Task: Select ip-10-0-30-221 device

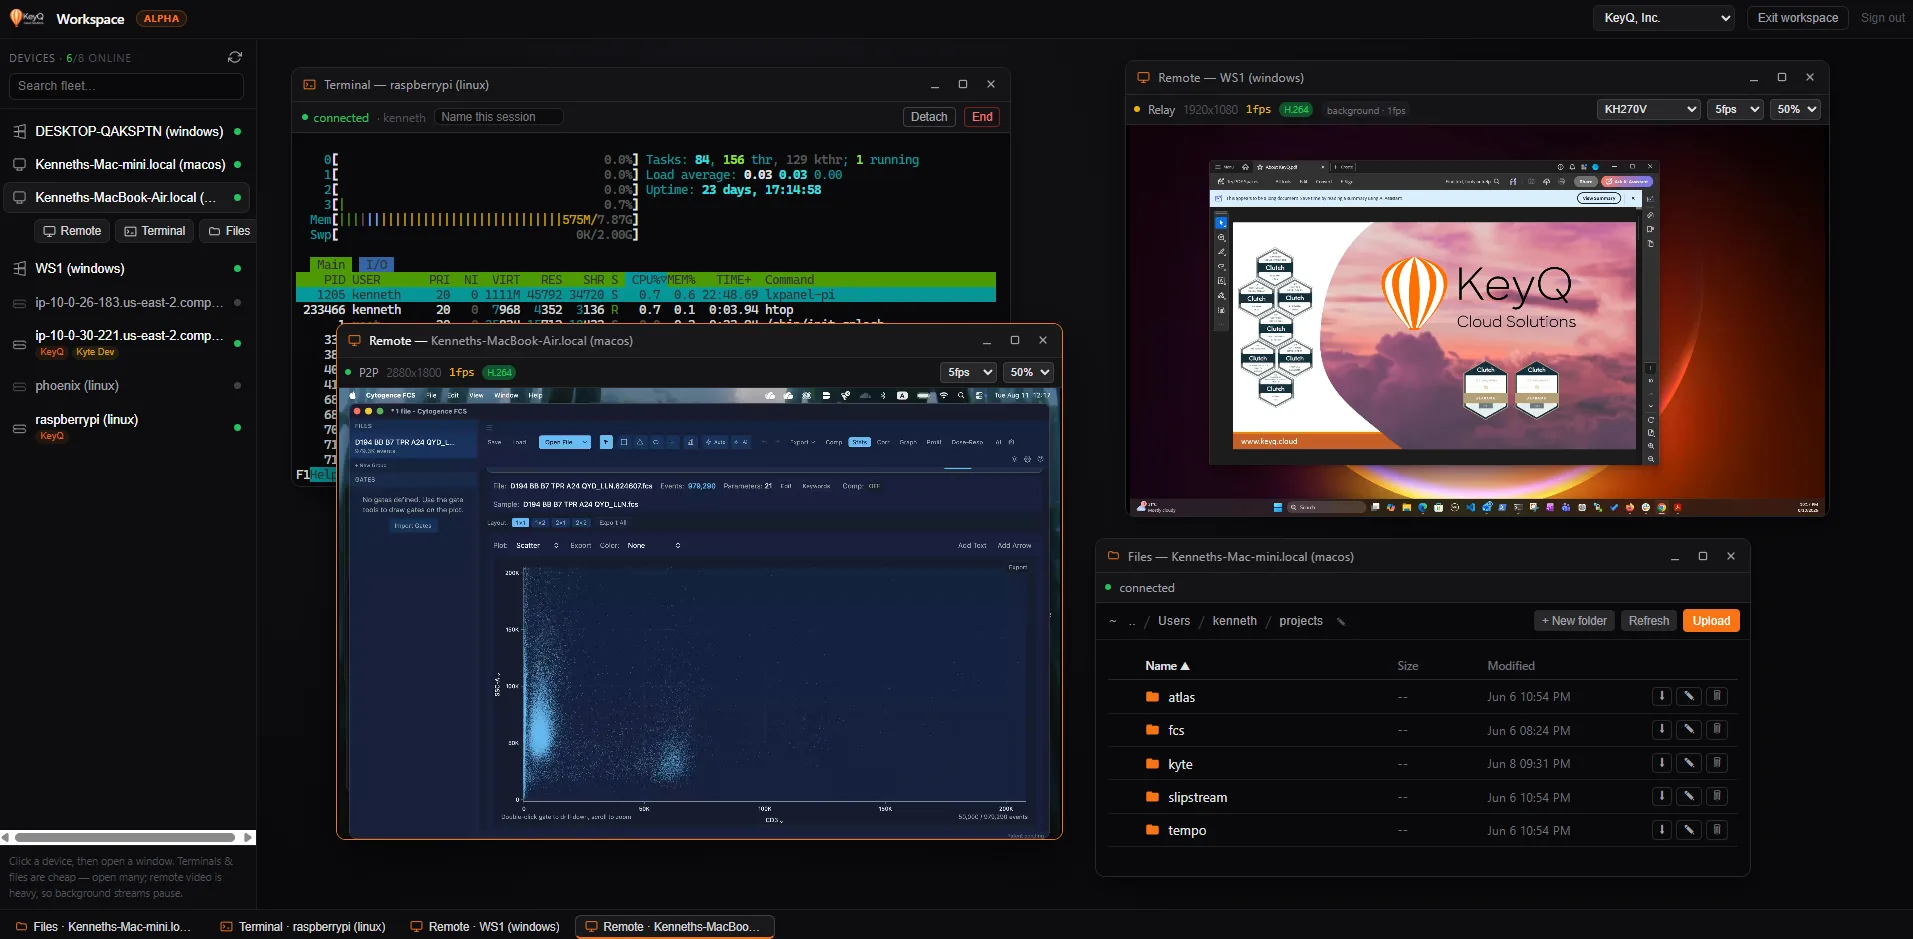Action: tap(126, 343)
